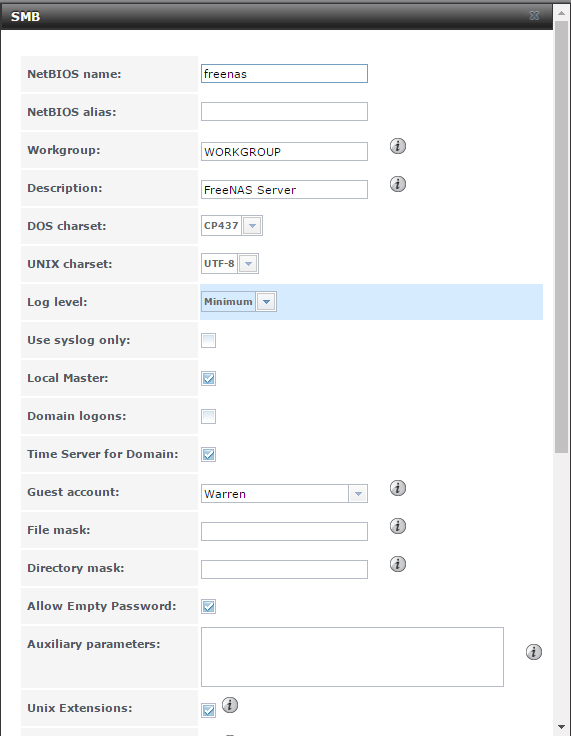Viewport: 571px width, 736px height.
Task: Show help info for Description field
Action: click(x=398, y=184)
